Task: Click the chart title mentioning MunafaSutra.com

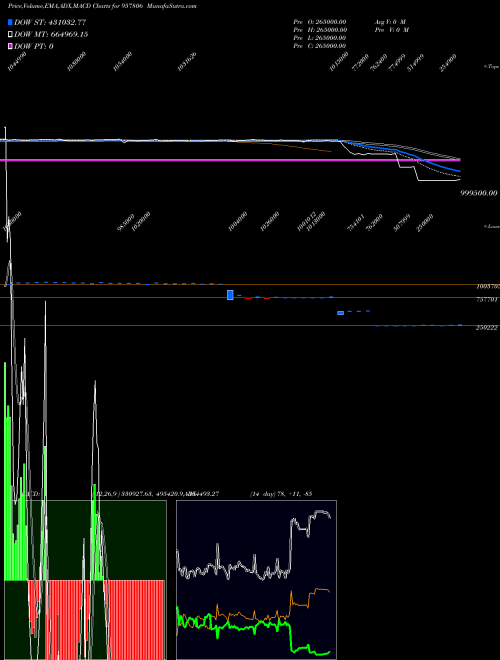Action: point(102,6)
